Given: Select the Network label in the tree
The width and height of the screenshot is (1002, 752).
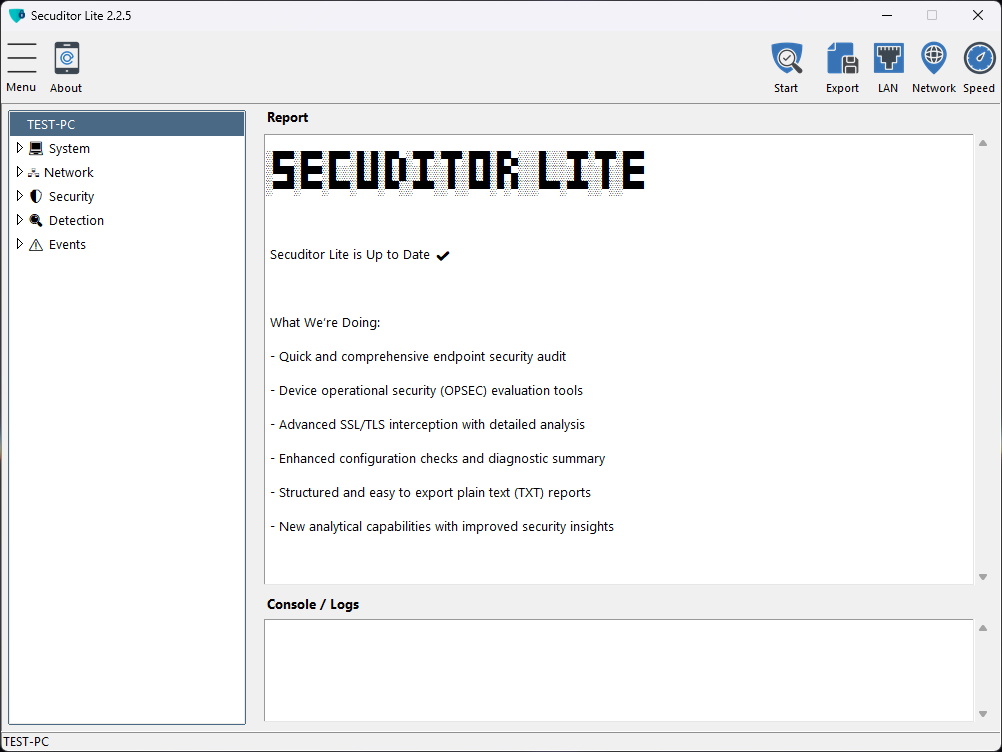Looking at the screenshot, I should click(x=68, y=173).
